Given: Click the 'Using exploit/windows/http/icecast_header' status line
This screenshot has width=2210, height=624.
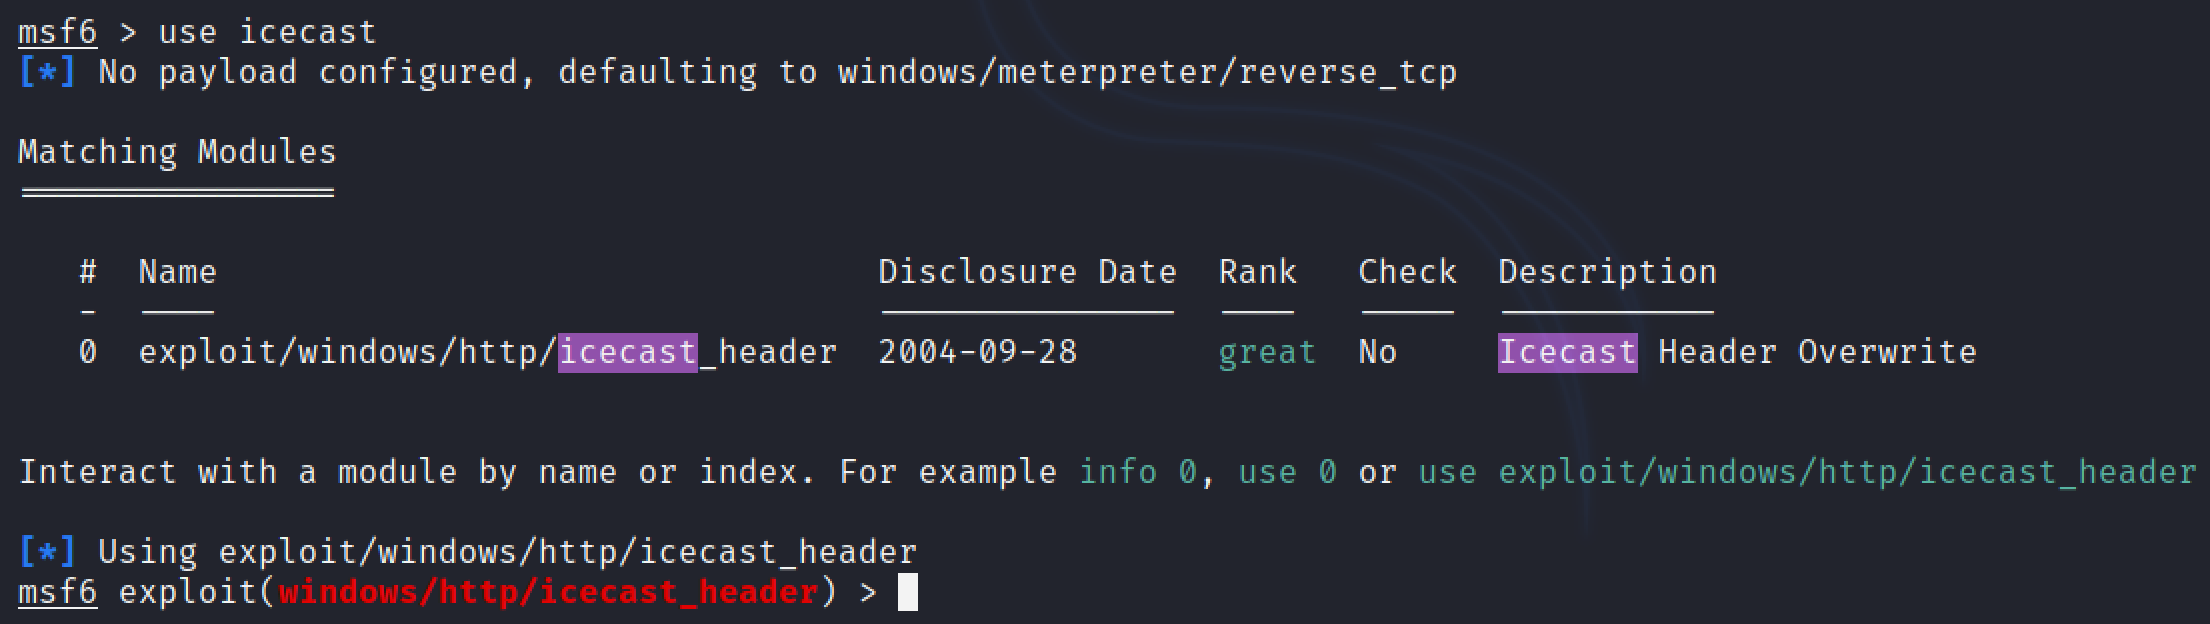Looking at the screenshot, I should coord(467,552).
